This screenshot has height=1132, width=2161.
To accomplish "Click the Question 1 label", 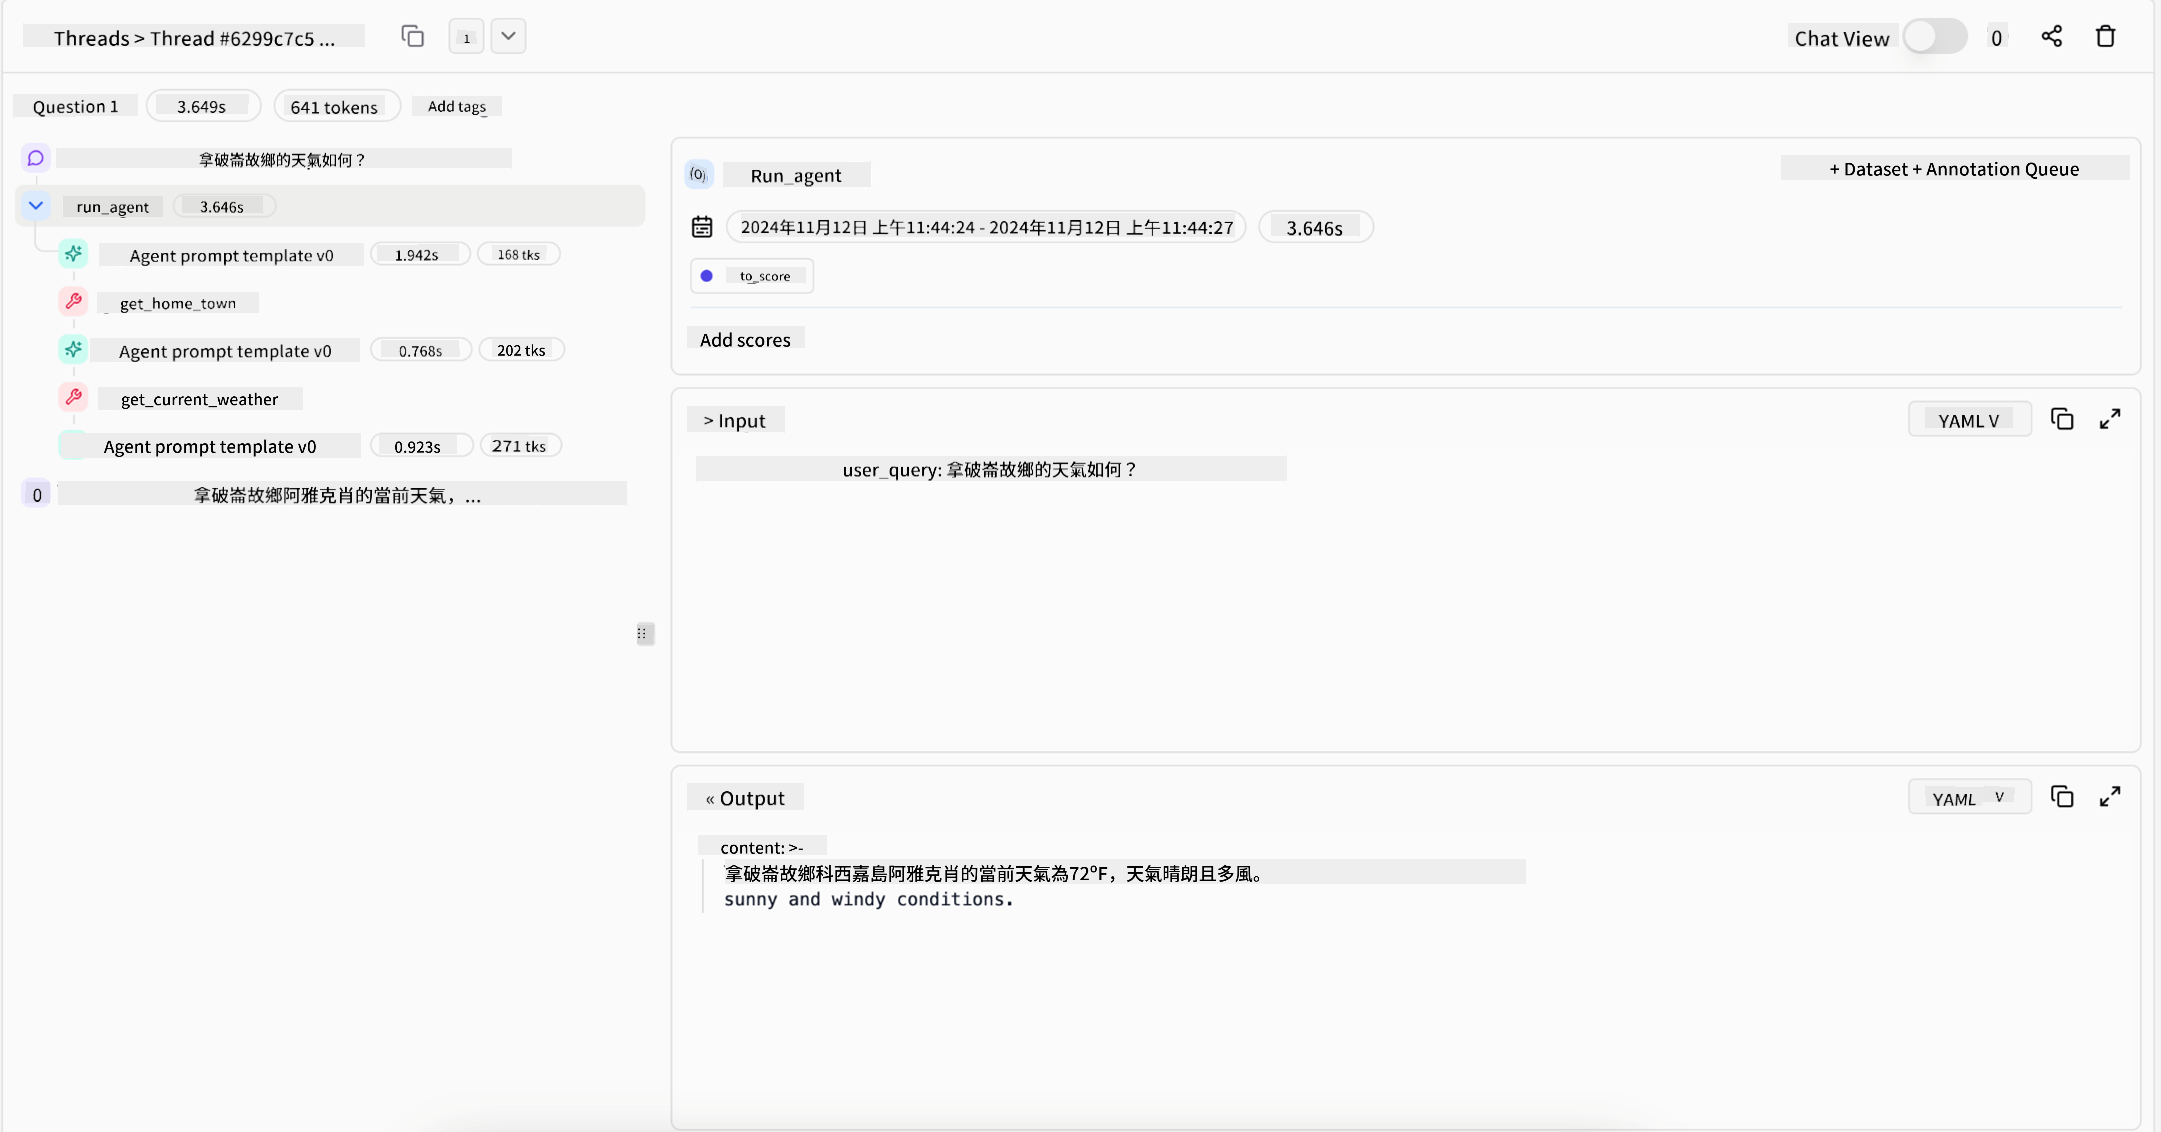I will 75,106.
